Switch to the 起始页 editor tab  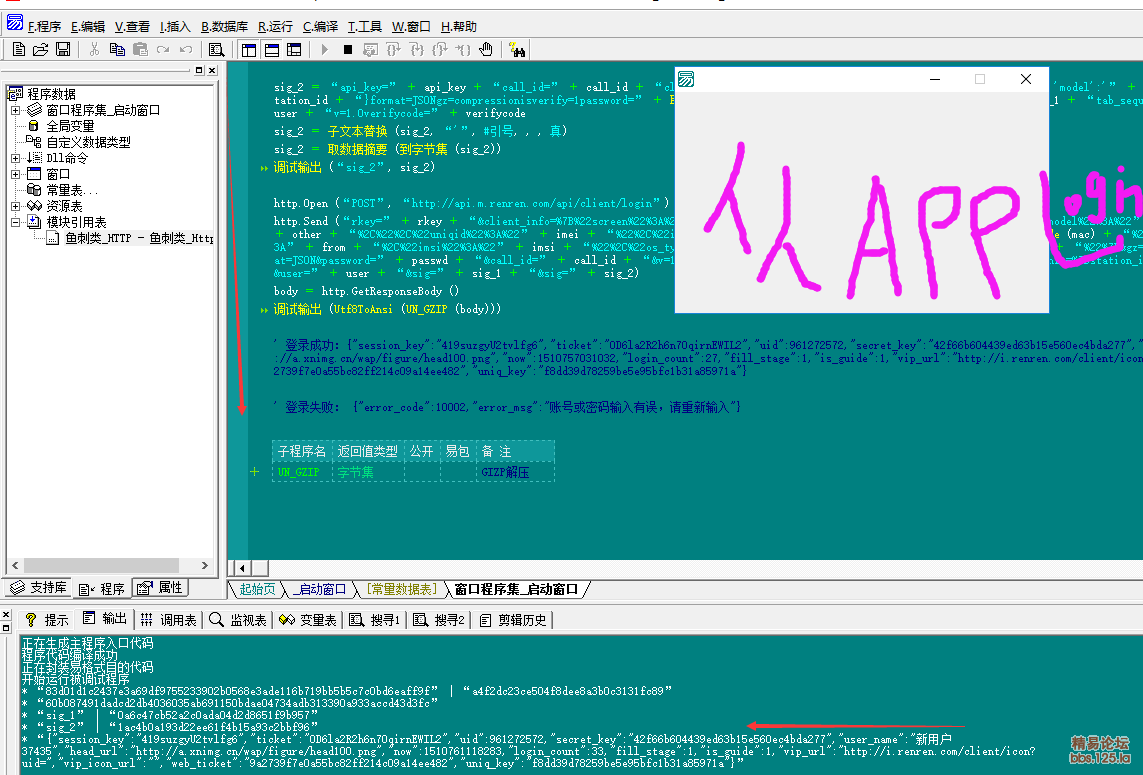pos(256,589)
